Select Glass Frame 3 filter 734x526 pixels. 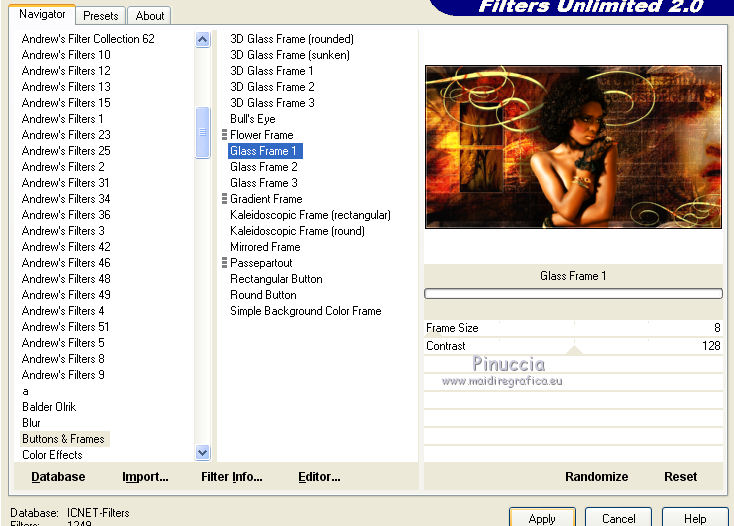pos(264,183)
